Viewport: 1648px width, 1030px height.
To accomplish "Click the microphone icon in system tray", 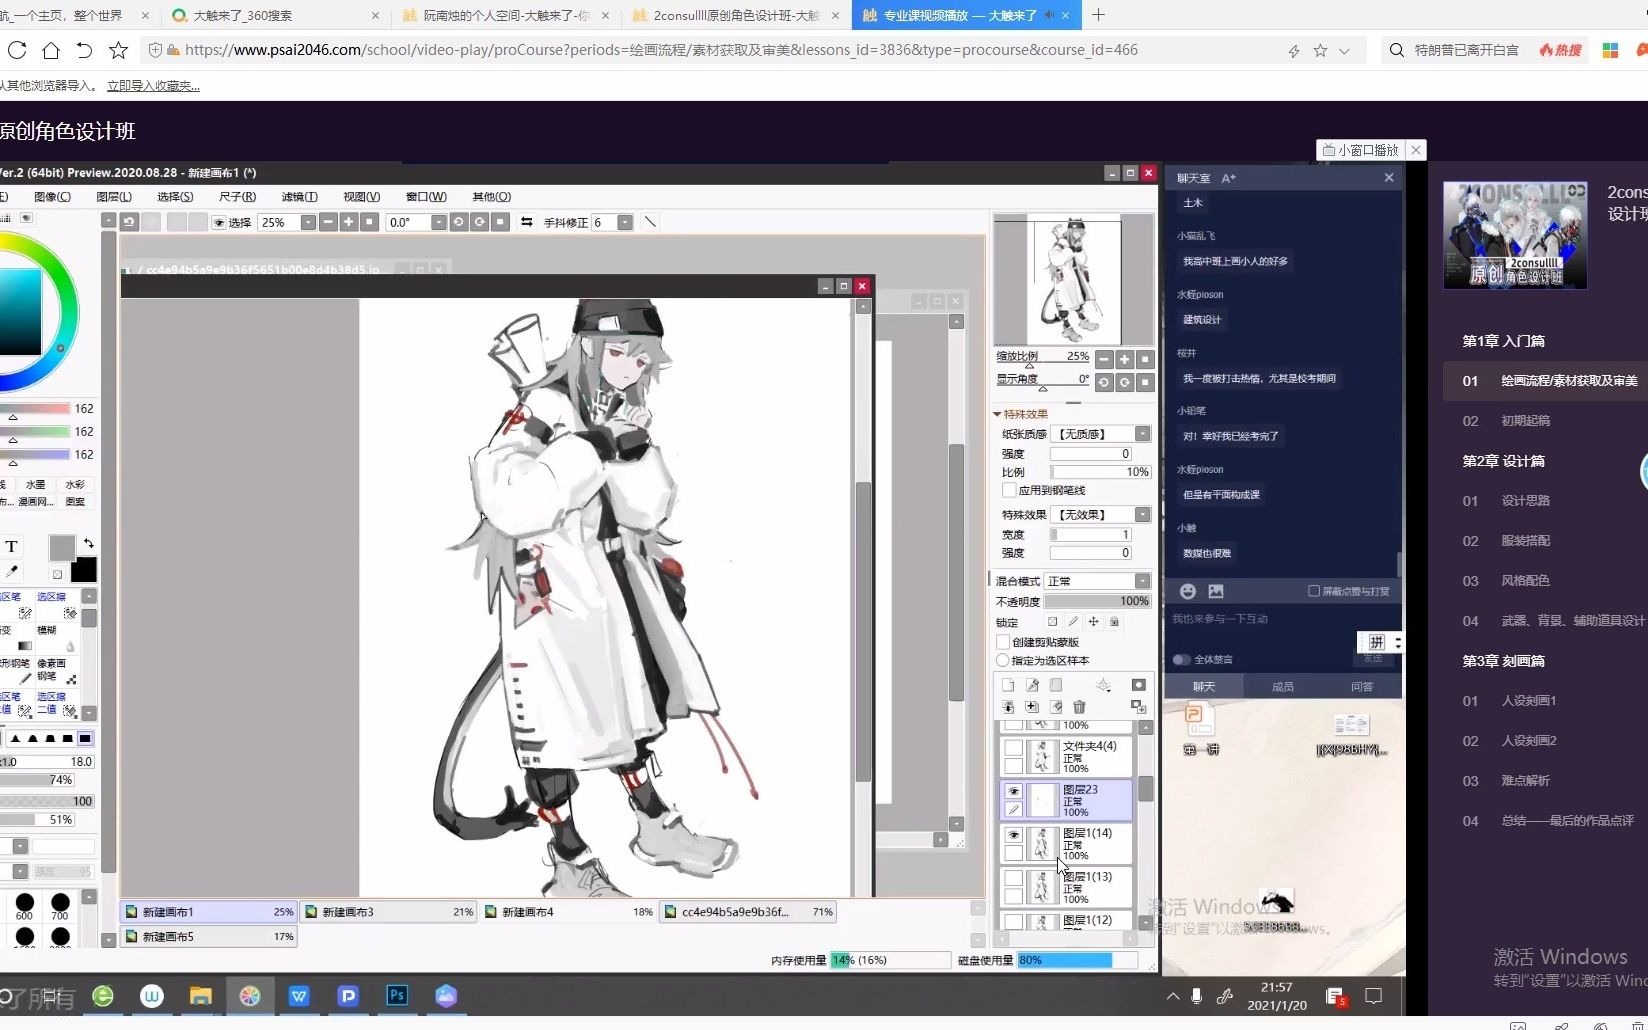I will (1197, 996).
